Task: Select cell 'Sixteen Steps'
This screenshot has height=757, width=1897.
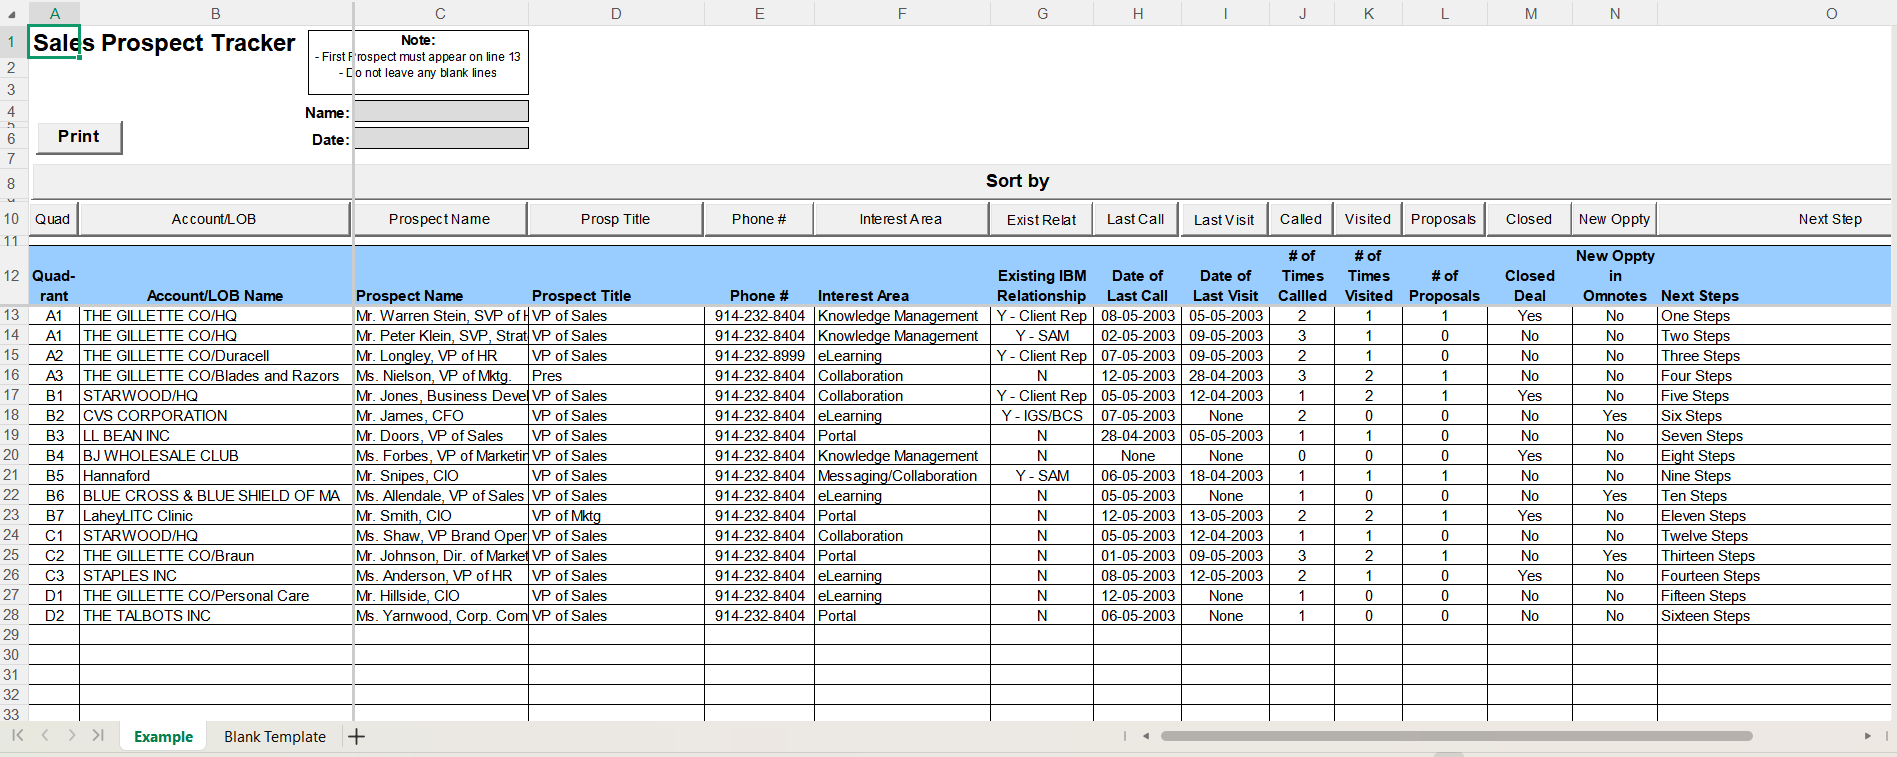Action: tap(1775, 616)
